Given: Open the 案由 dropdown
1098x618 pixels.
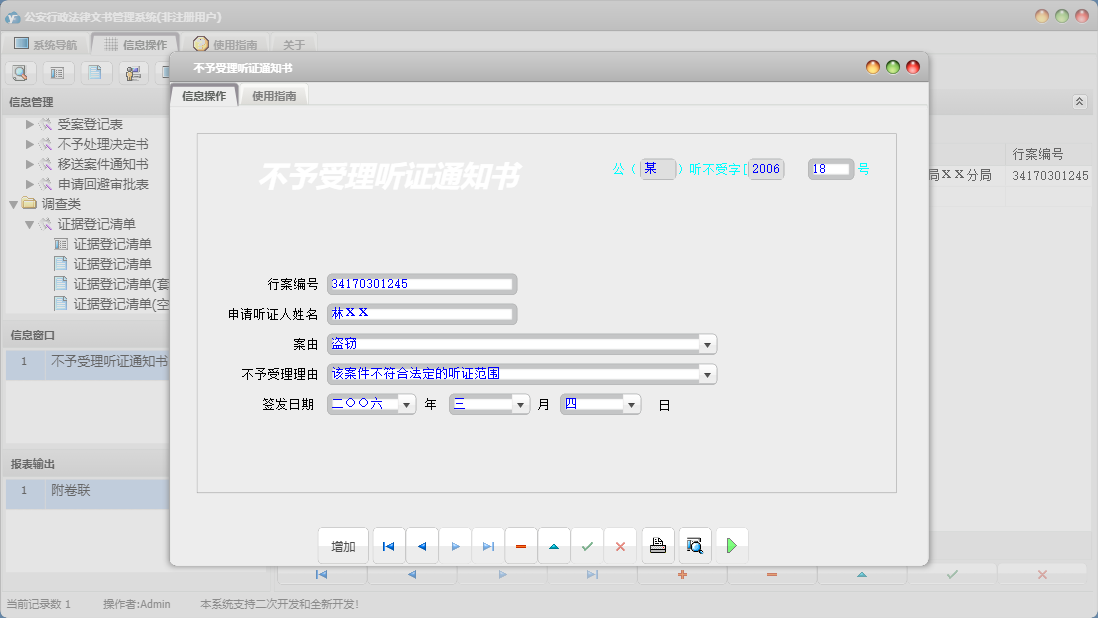Looking at the screenshot, I should coord(708,343).
